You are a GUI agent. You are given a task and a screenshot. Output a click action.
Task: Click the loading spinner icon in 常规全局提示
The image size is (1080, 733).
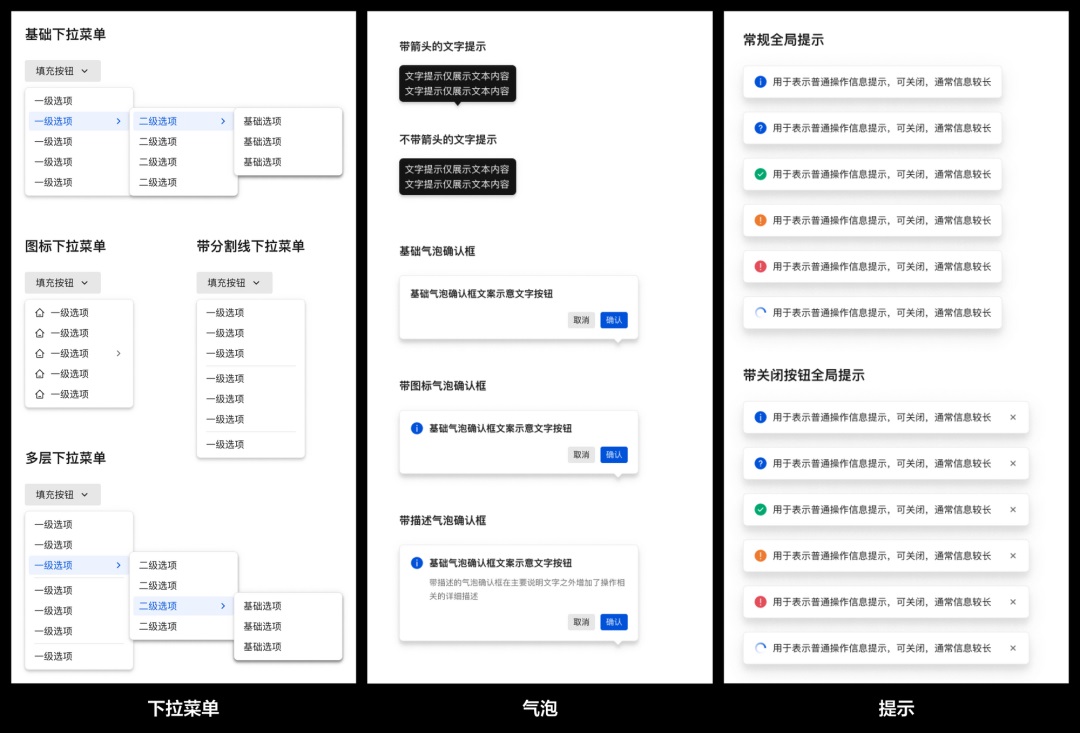tap(760, 313)
